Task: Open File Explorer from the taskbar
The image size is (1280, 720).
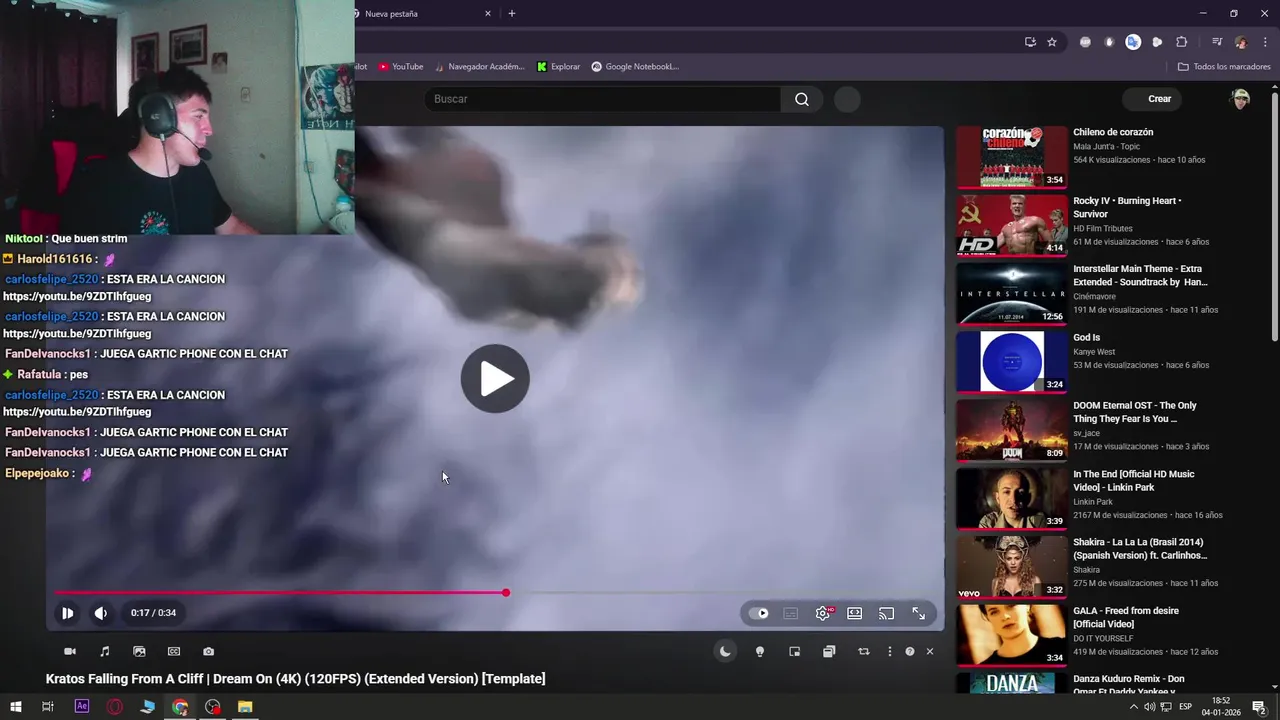Action: point(245,707)
